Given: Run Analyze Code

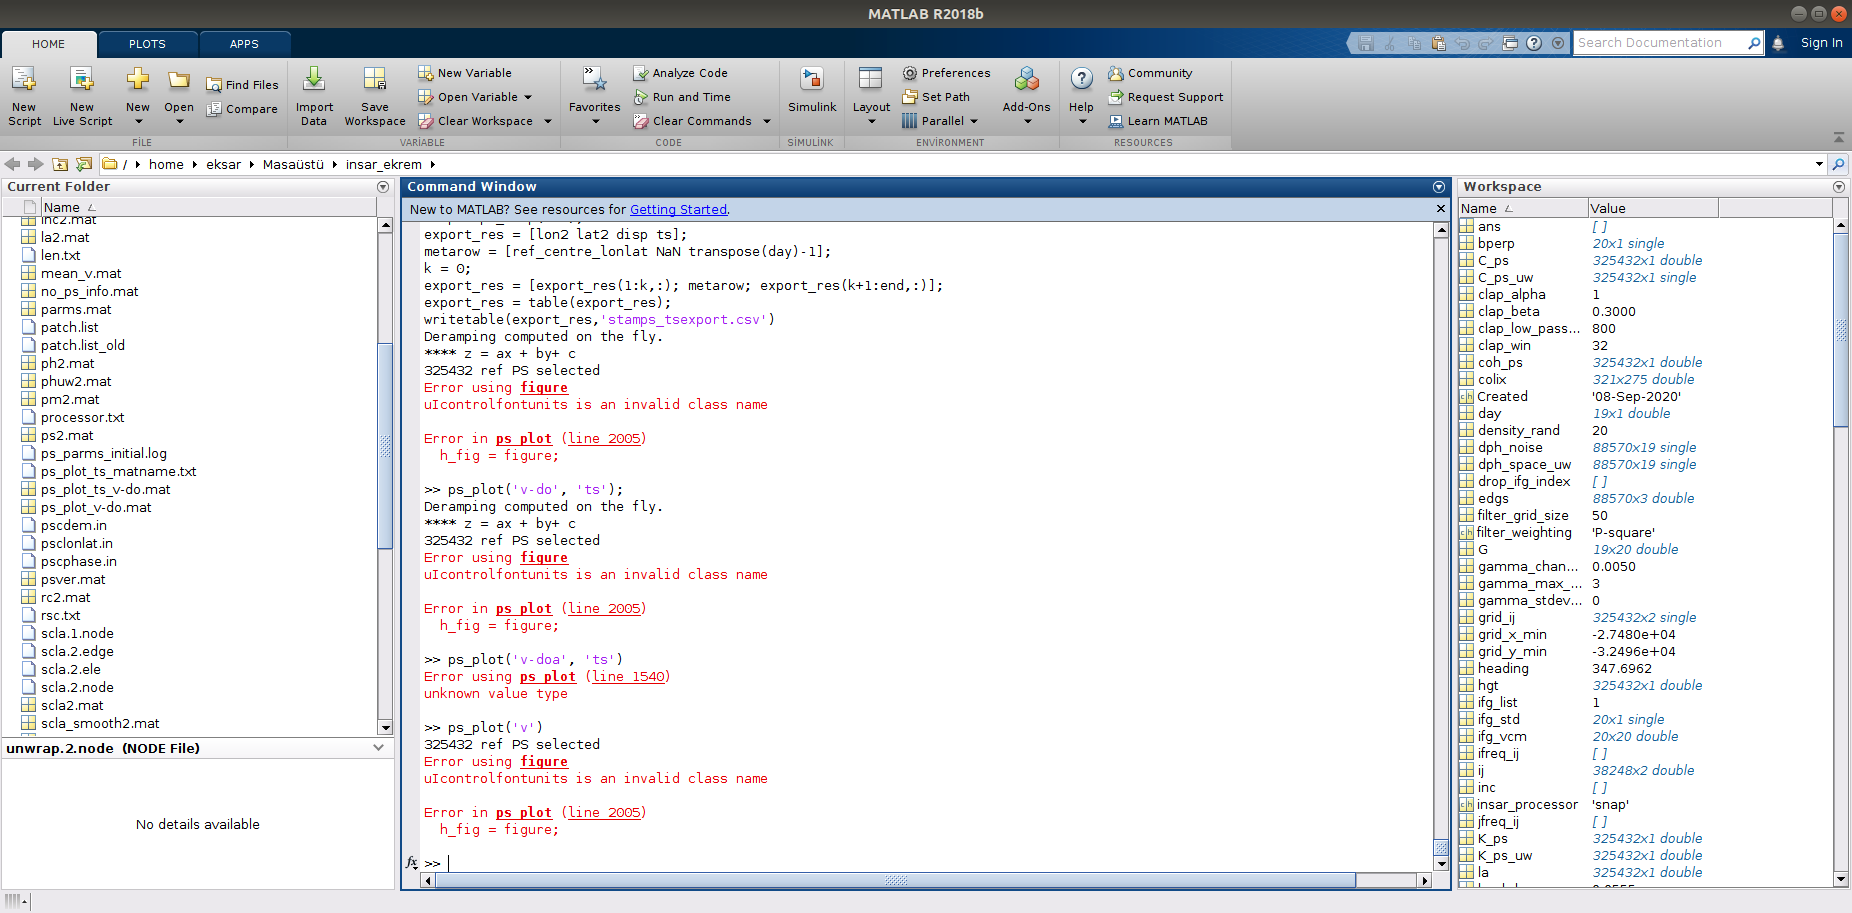Looking at the screenshot, I should (680, 73).
